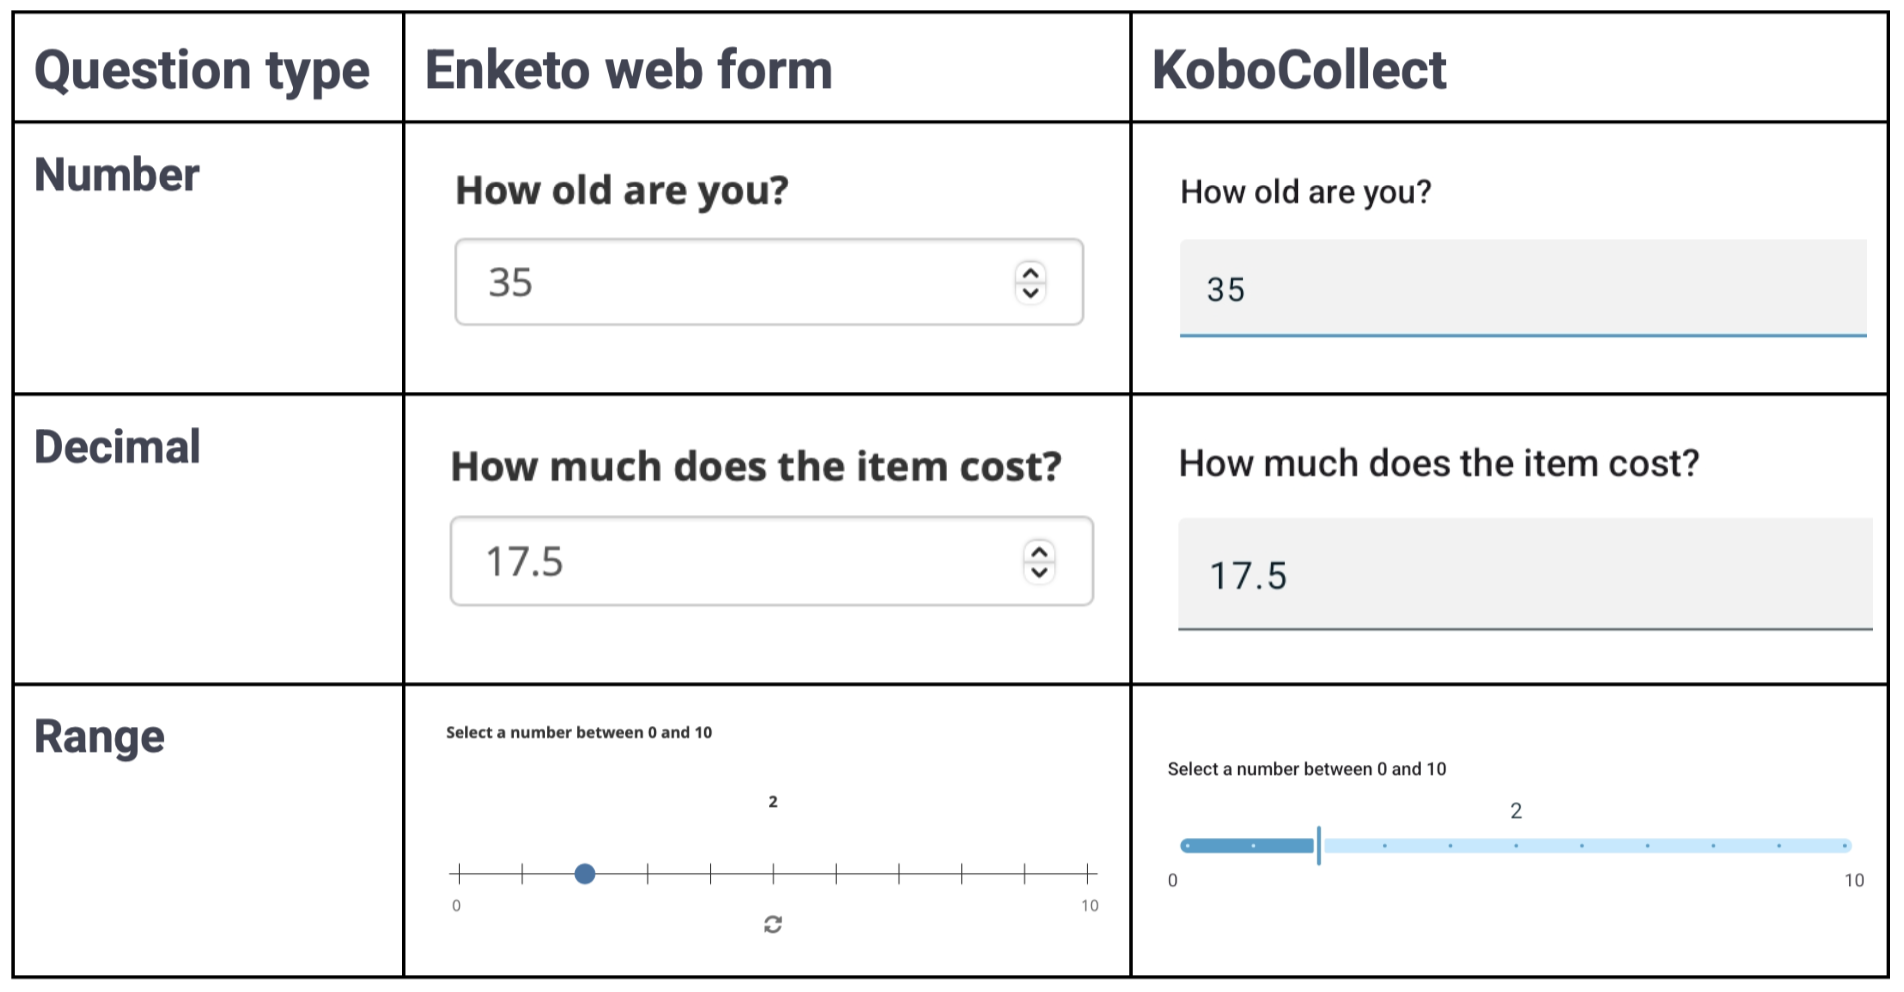Select the KoboCollect column header
Viewport: 1904px width, 992px height.
[x=1298, y=72]
